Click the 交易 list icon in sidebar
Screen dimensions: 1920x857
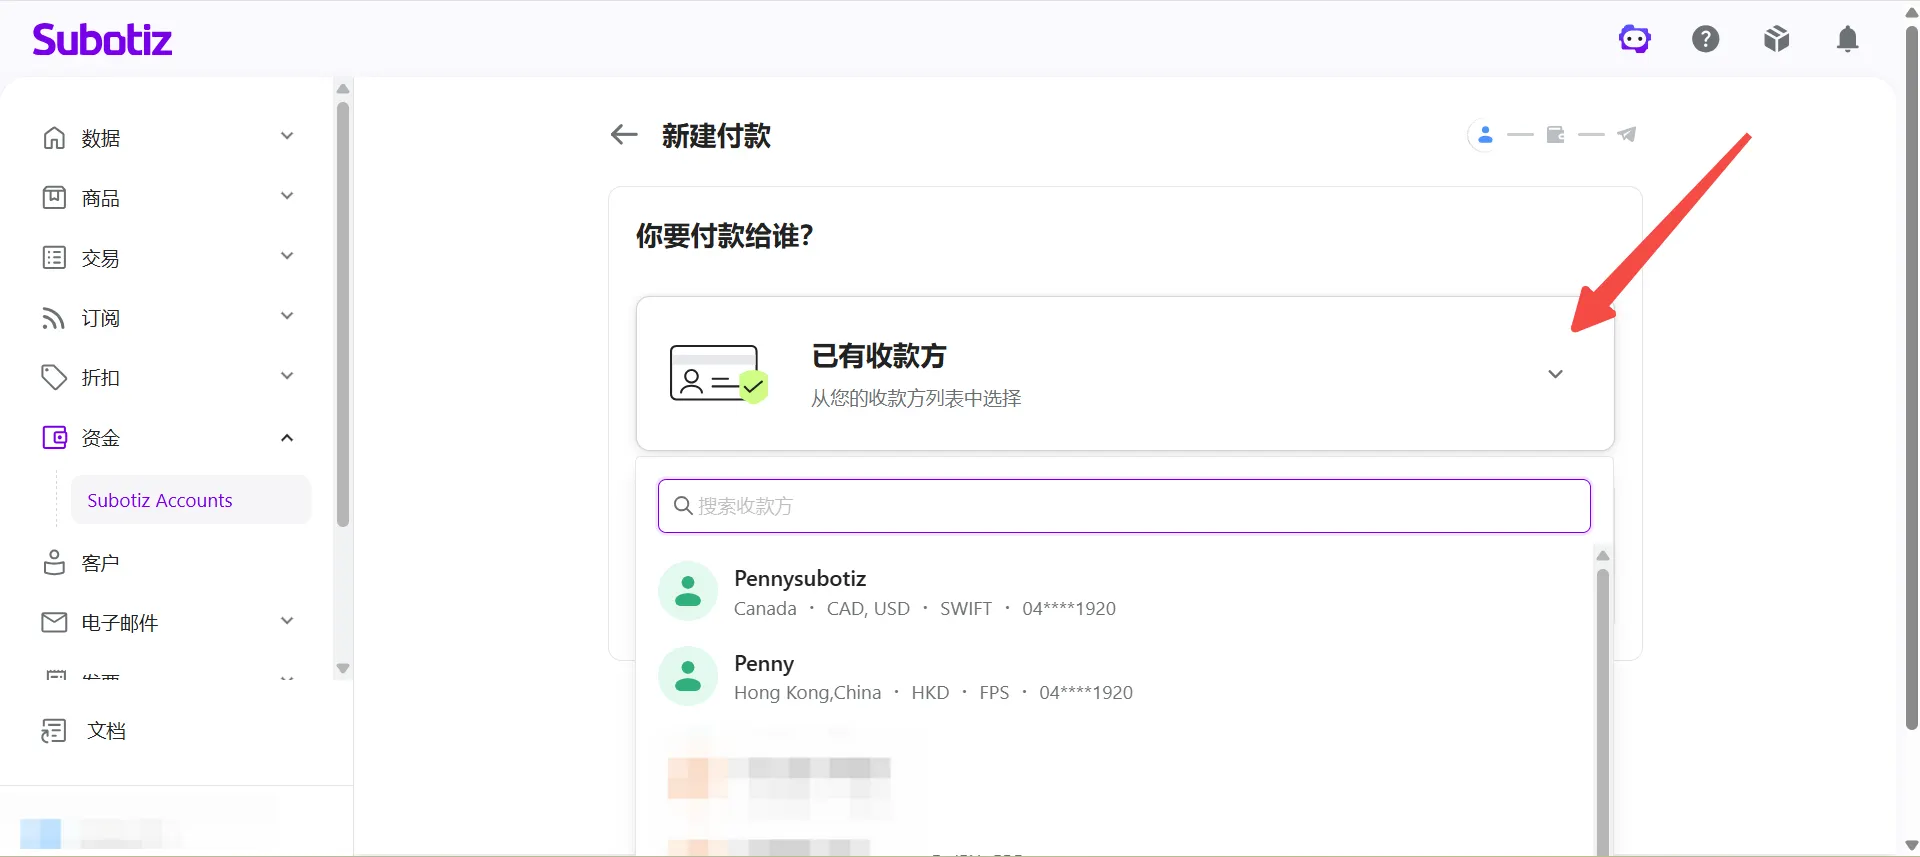(54, 258)
